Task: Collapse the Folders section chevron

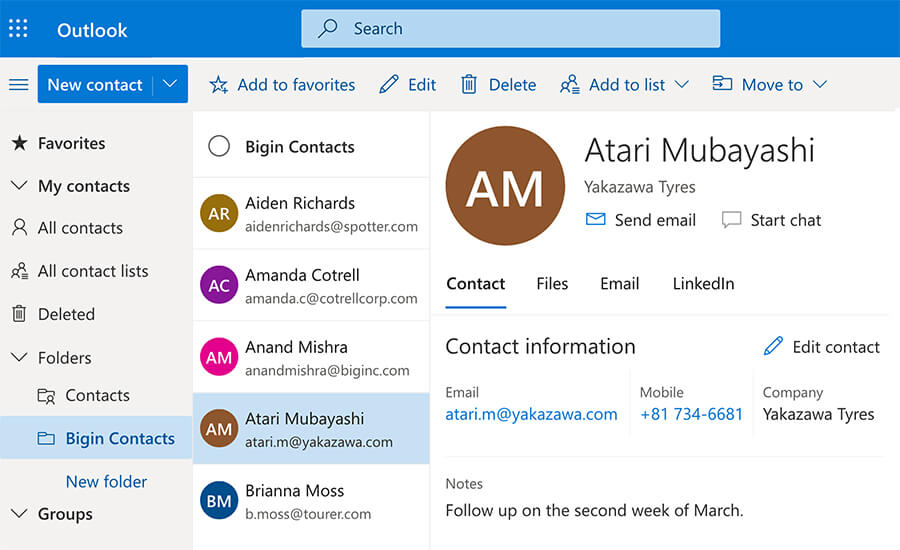Action: 19,357
